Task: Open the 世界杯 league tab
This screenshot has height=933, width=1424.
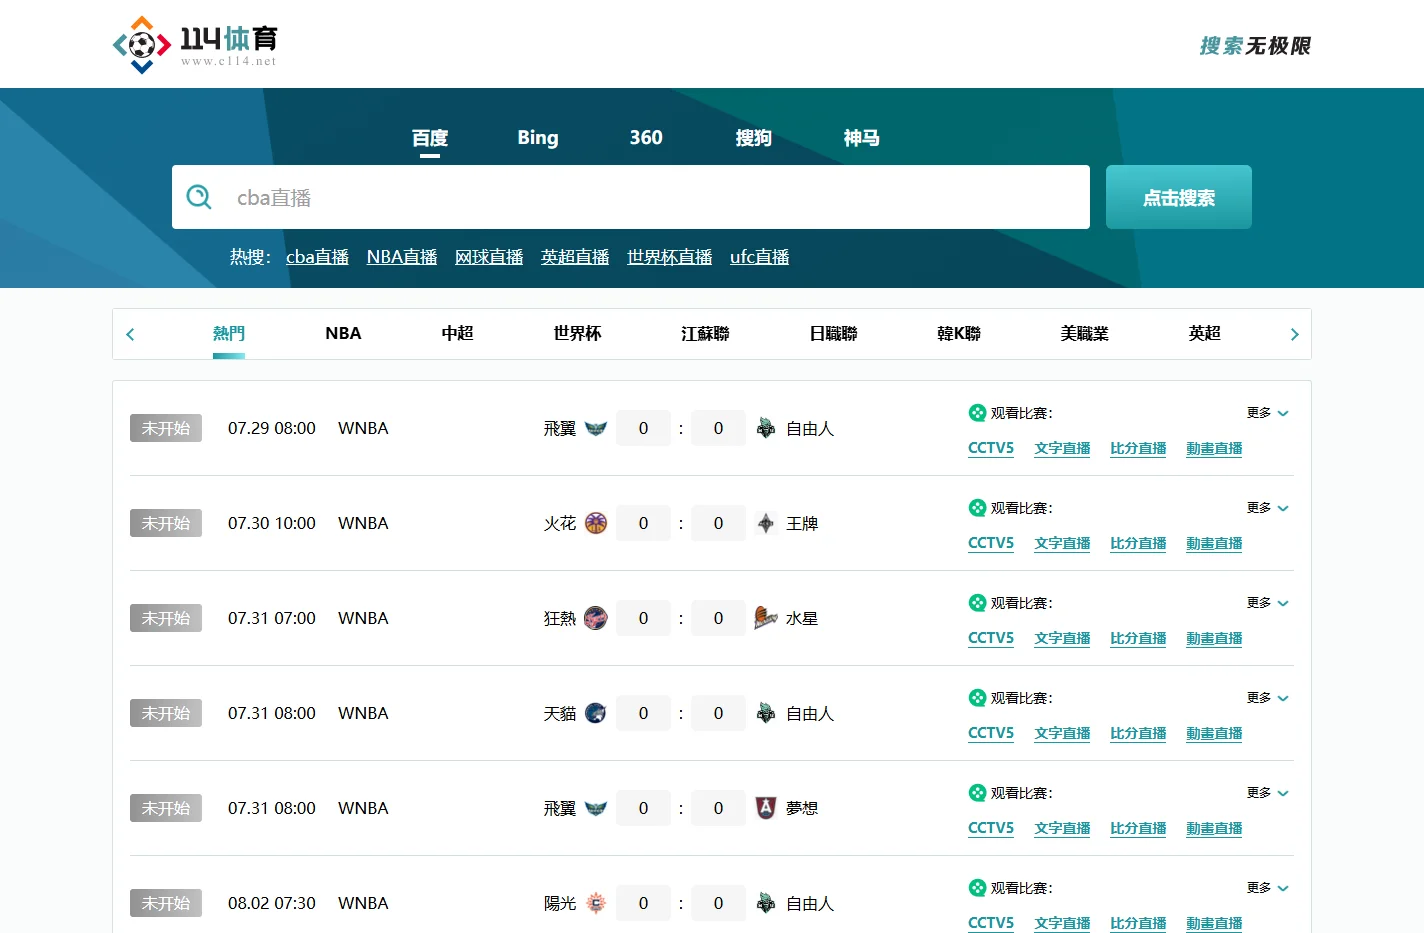Action: (577, 333)
